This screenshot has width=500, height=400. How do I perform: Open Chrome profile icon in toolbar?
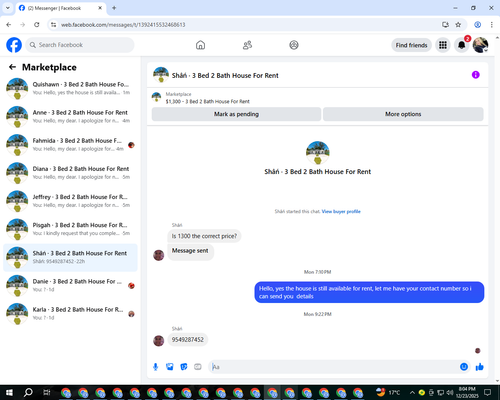[478, 25]
